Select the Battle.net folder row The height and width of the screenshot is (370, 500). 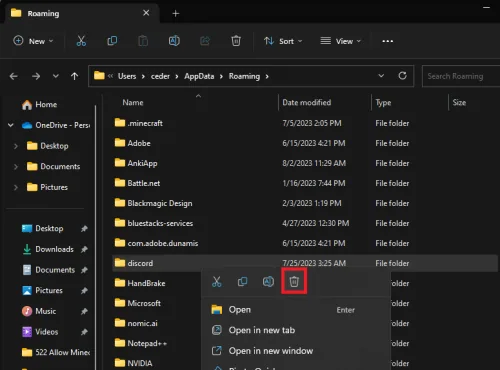(x=305, y=183)
